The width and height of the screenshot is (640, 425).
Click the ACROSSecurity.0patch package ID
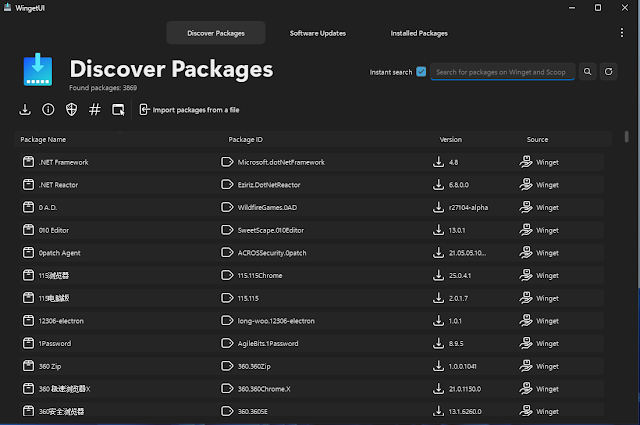[272, 253]
